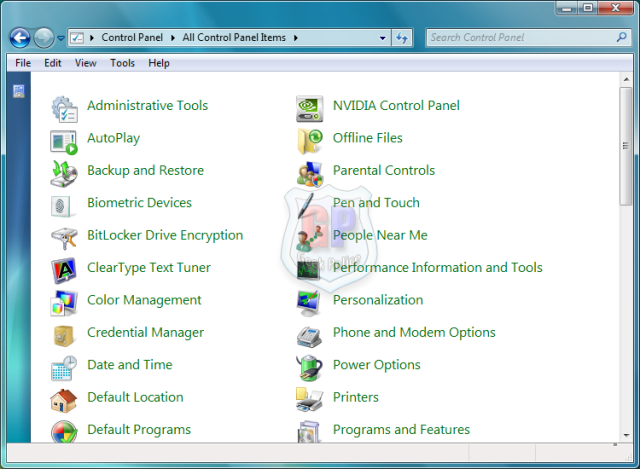Viewport: 640px width, 469px height.
Task: Open the Help menu
Action: (159, 63)
